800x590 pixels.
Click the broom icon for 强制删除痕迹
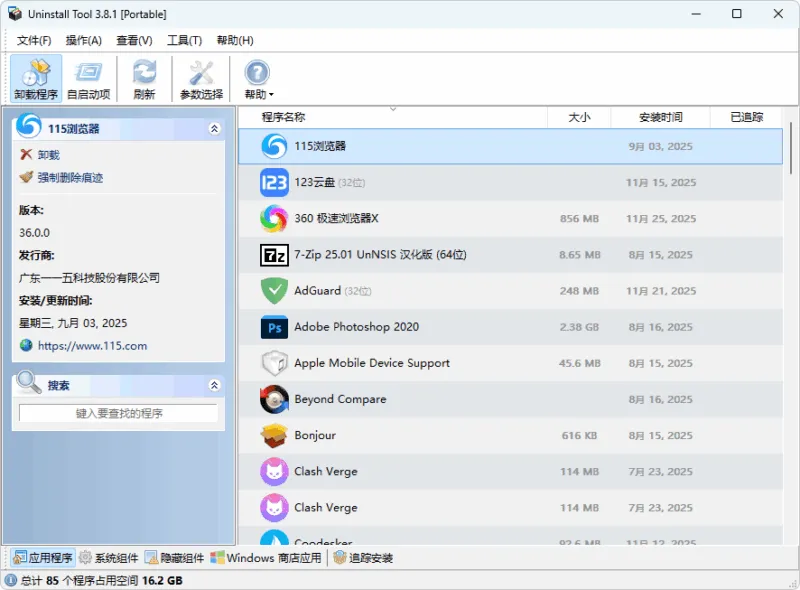coord(26,177)
